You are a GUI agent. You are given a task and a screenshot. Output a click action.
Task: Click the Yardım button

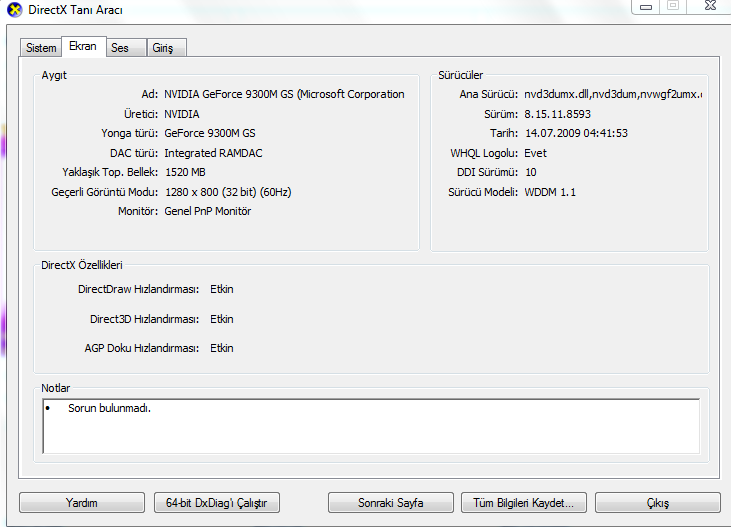tap(82, 503)
